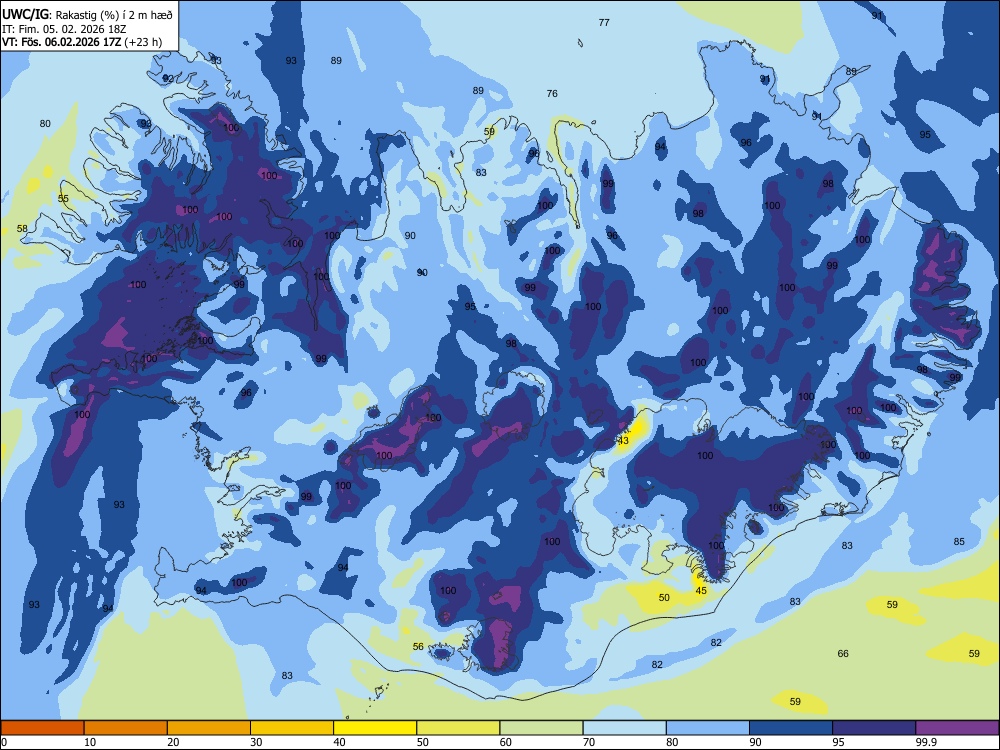Select the legend tick label '90' under the color bar
The width and height of the screenshot is (1000, 750).
point(755,742)
